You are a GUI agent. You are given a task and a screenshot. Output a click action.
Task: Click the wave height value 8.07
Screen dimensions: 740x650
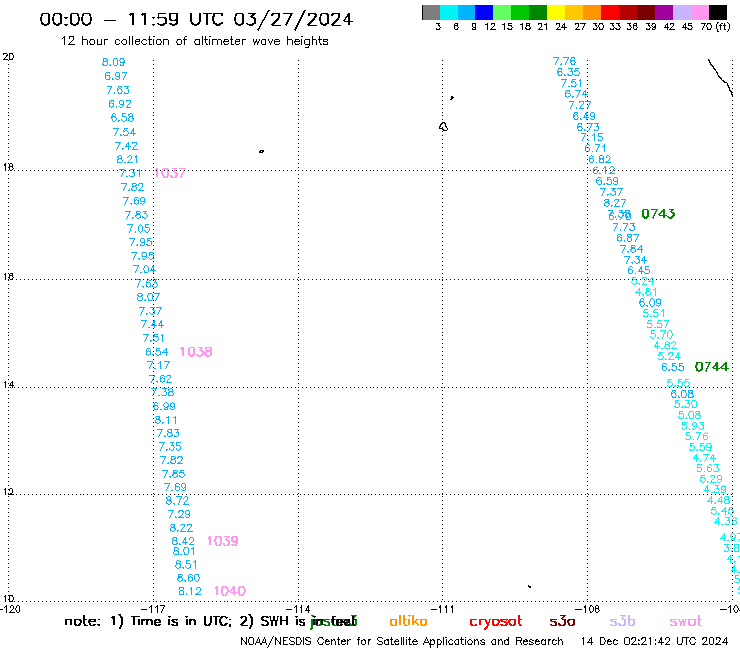(148, 297)
